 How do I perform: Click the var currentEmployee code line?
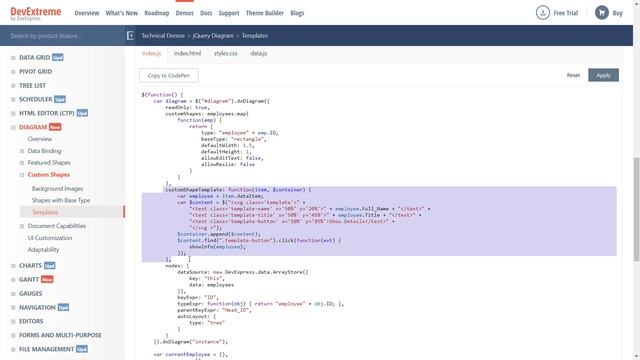[x=191, y=355]
